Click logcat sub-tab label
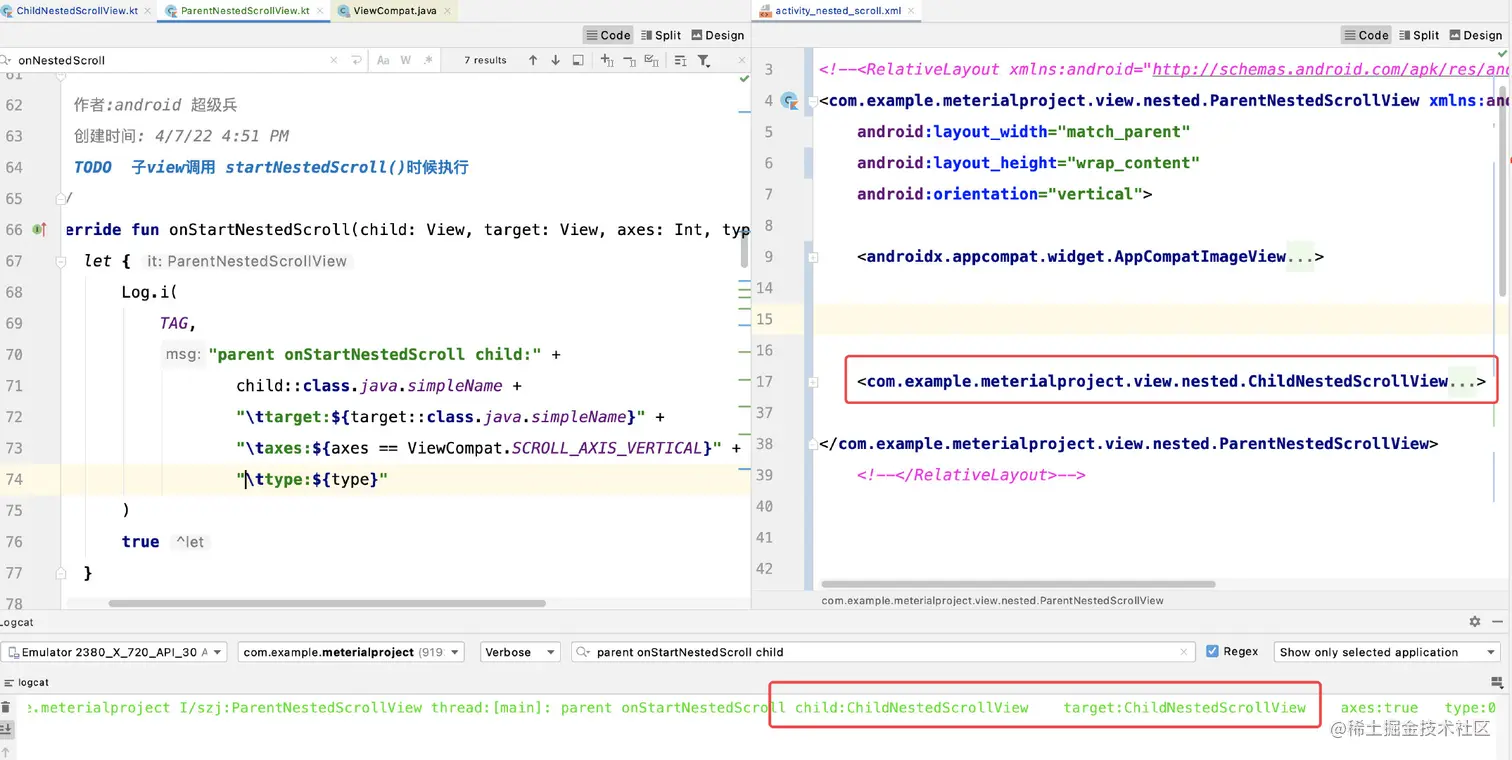The image size is (1512, 760). 33,682
